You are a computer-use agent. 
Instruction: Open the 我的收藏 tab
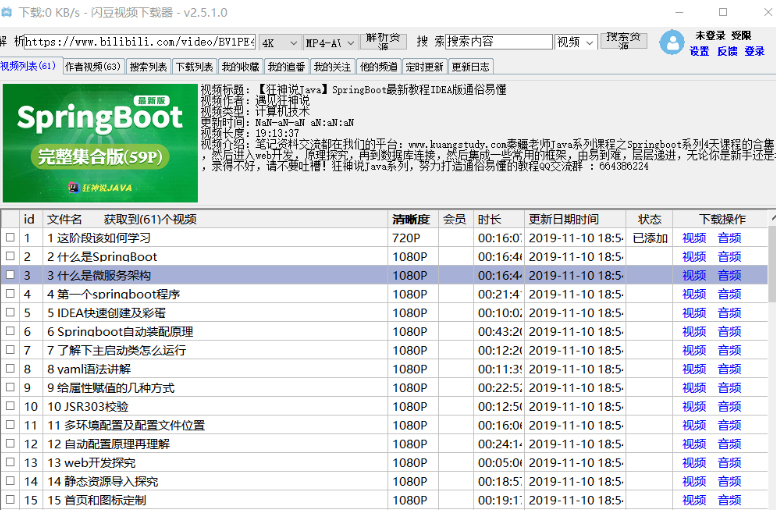pos(240,67)
